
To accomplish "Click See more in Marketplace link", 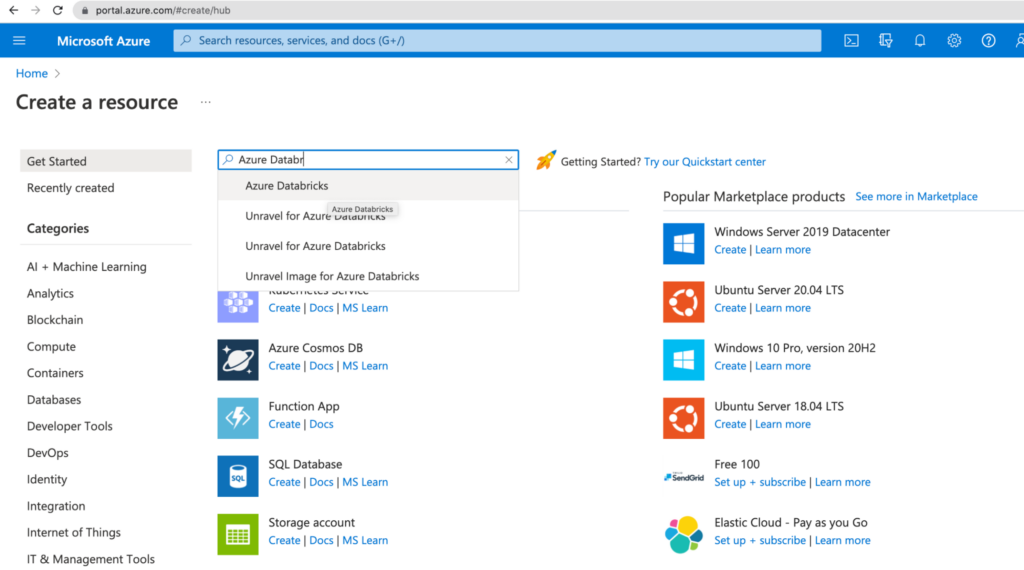I will 916,197.
